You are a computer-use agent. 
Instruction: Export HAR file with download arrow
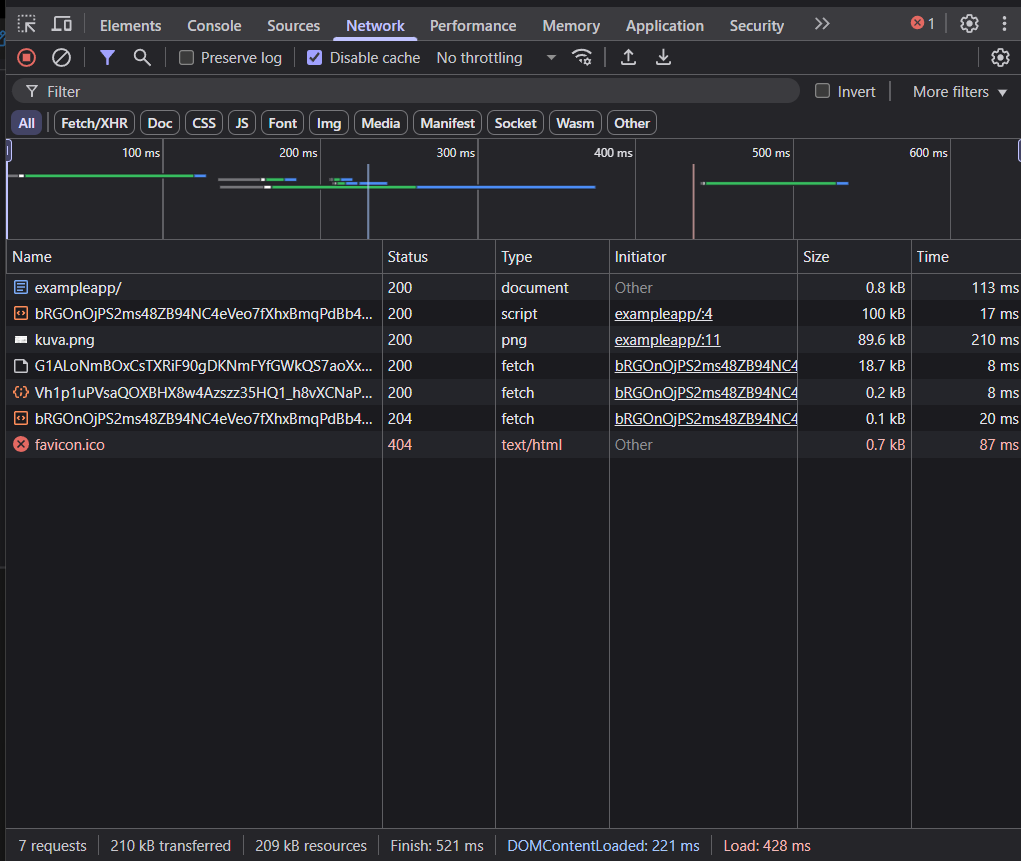(663, 58)
